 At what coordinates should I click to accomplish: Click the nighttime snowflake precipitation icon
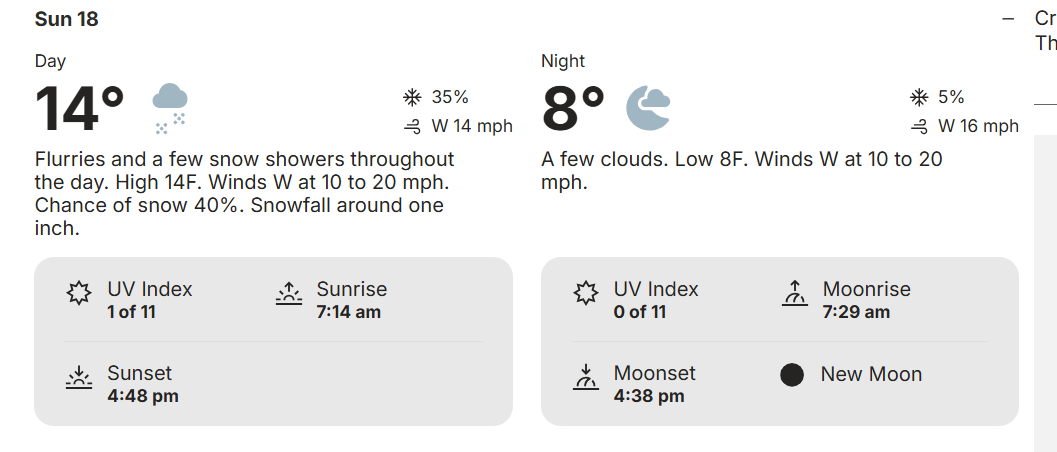(x=917, y=97)
